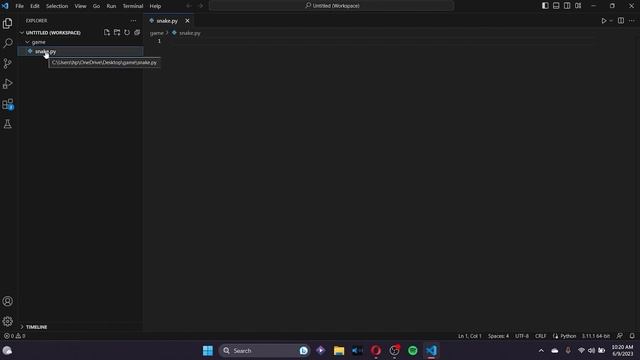Select language mode Python in status bar
The image size is (640, 360).
click(x=568, y=336)
